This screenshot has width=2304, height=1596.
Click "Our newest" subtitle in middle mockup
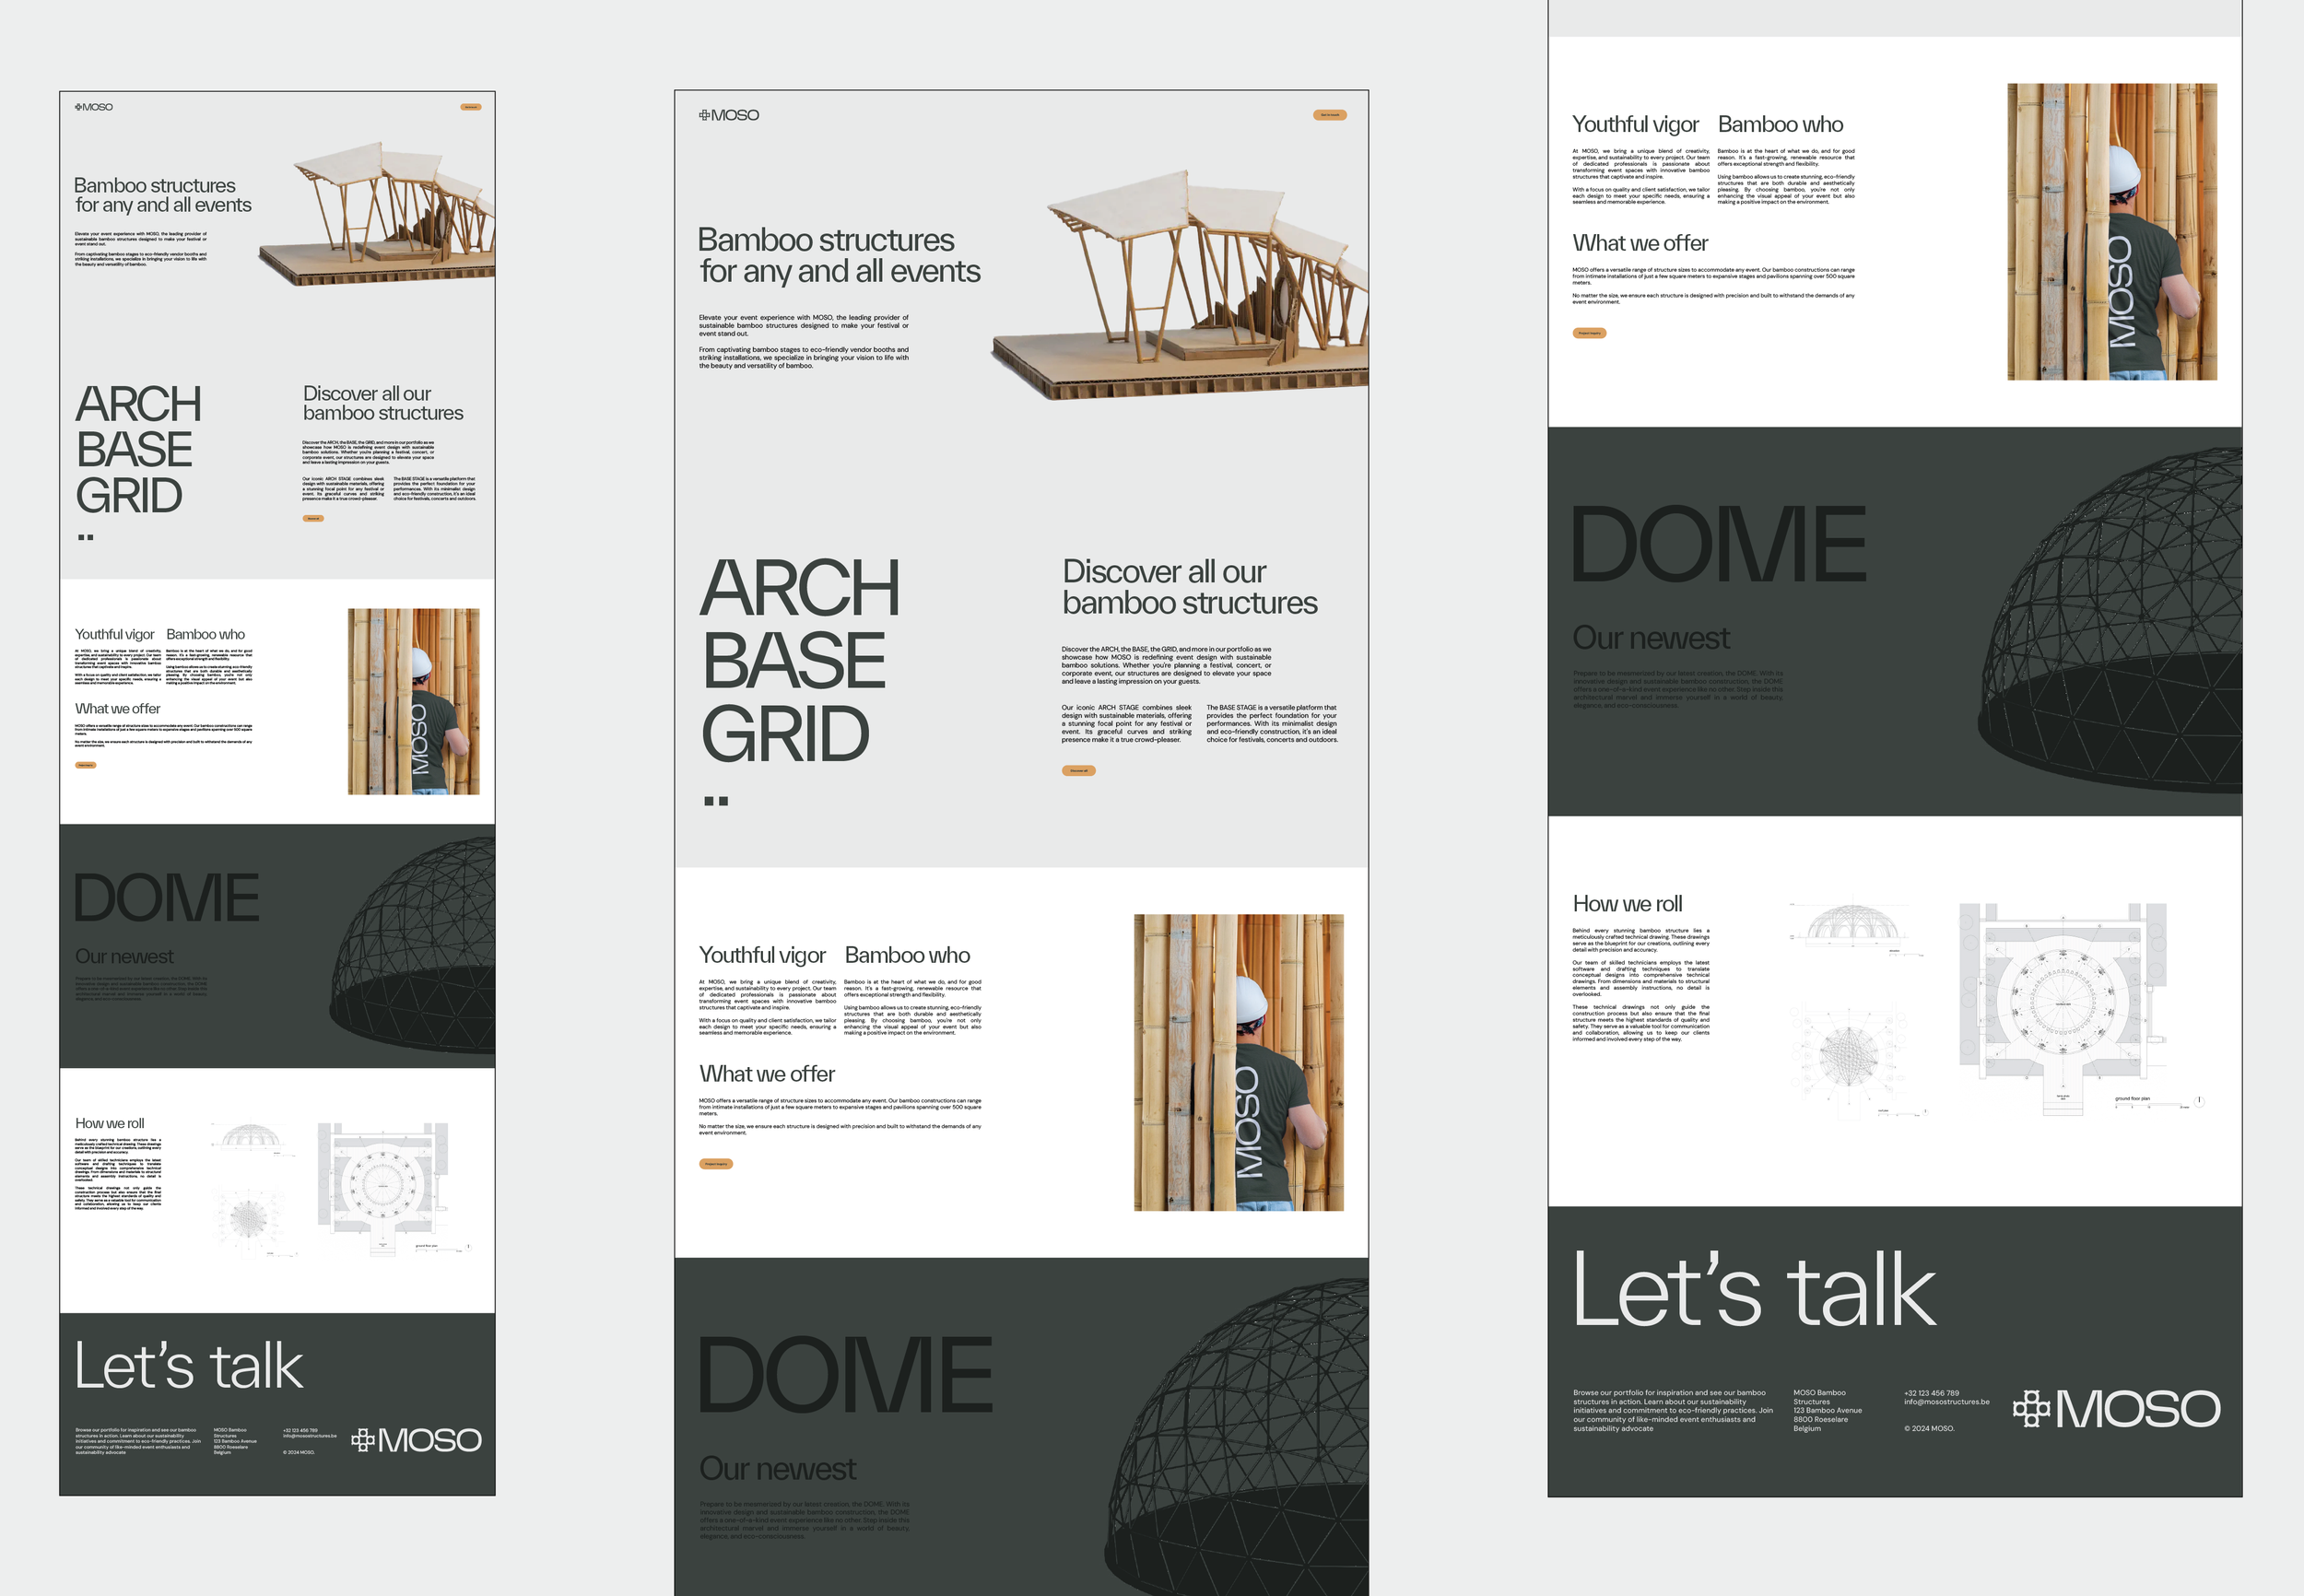click(778, 1468)
